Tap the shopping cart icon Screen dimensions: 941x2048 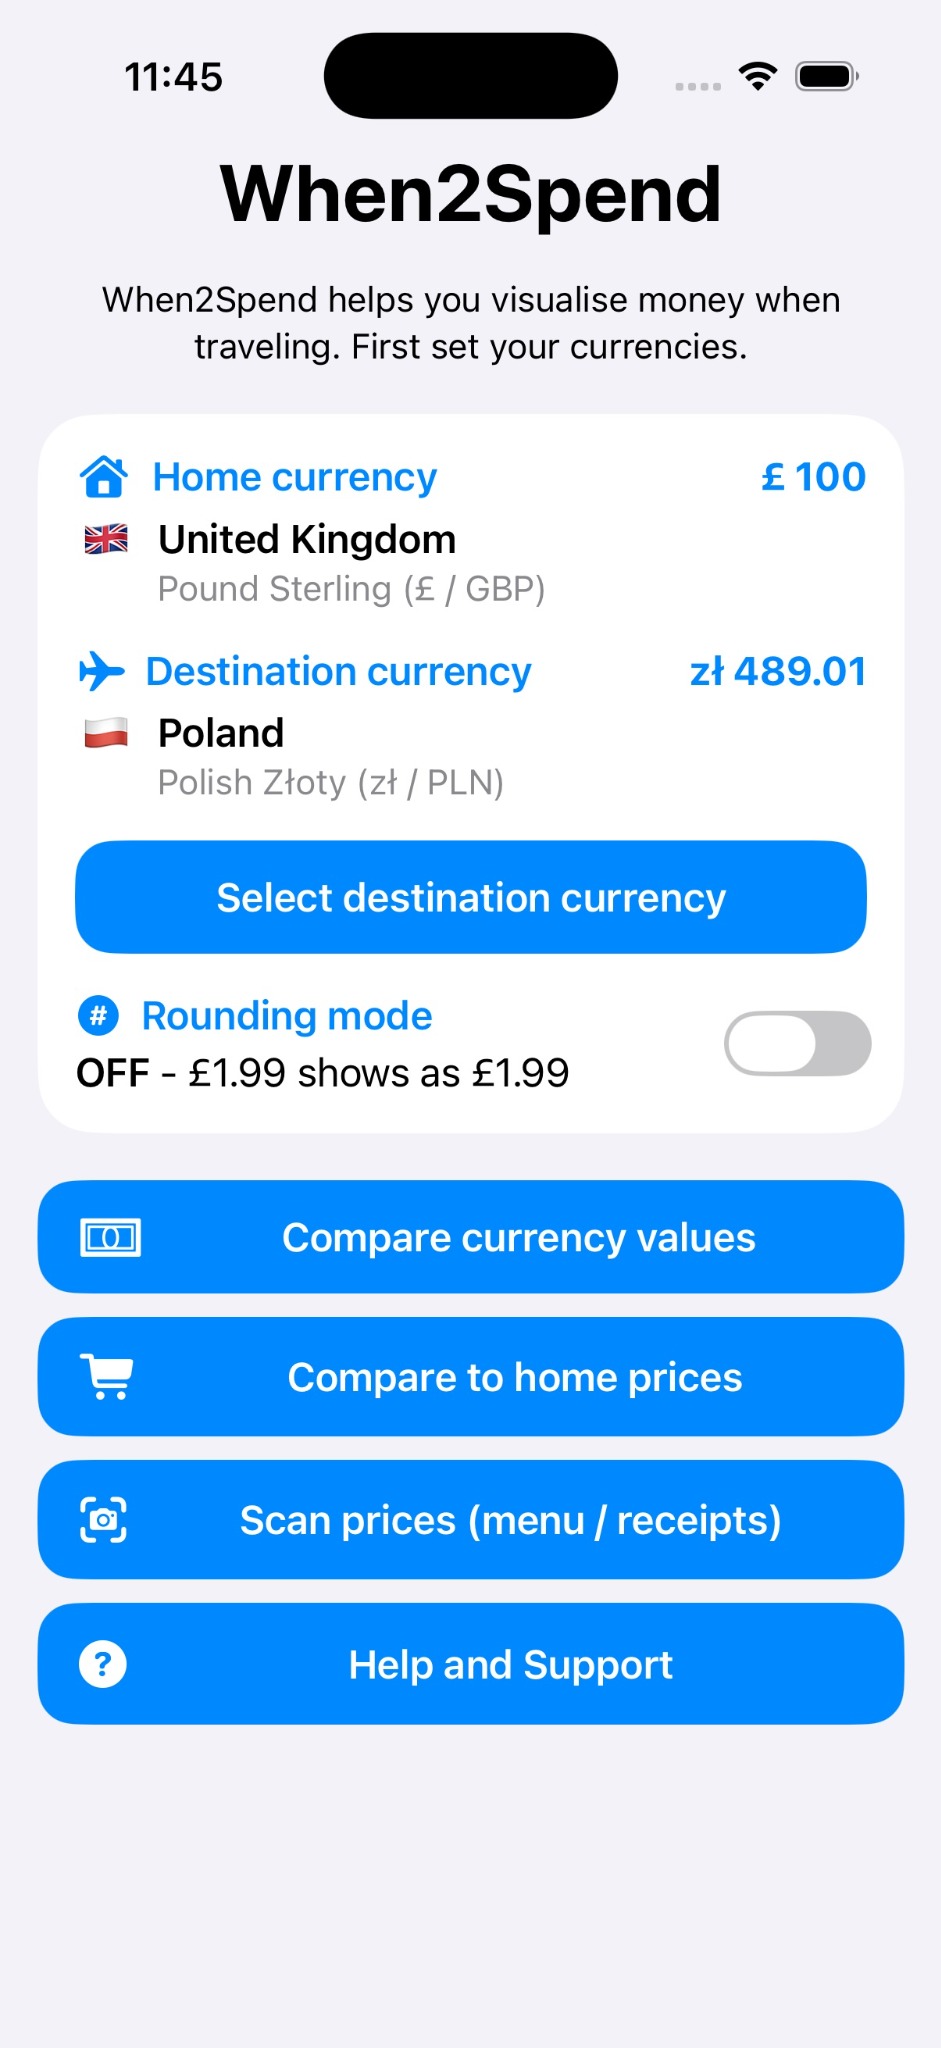(x=107, y=1377)
